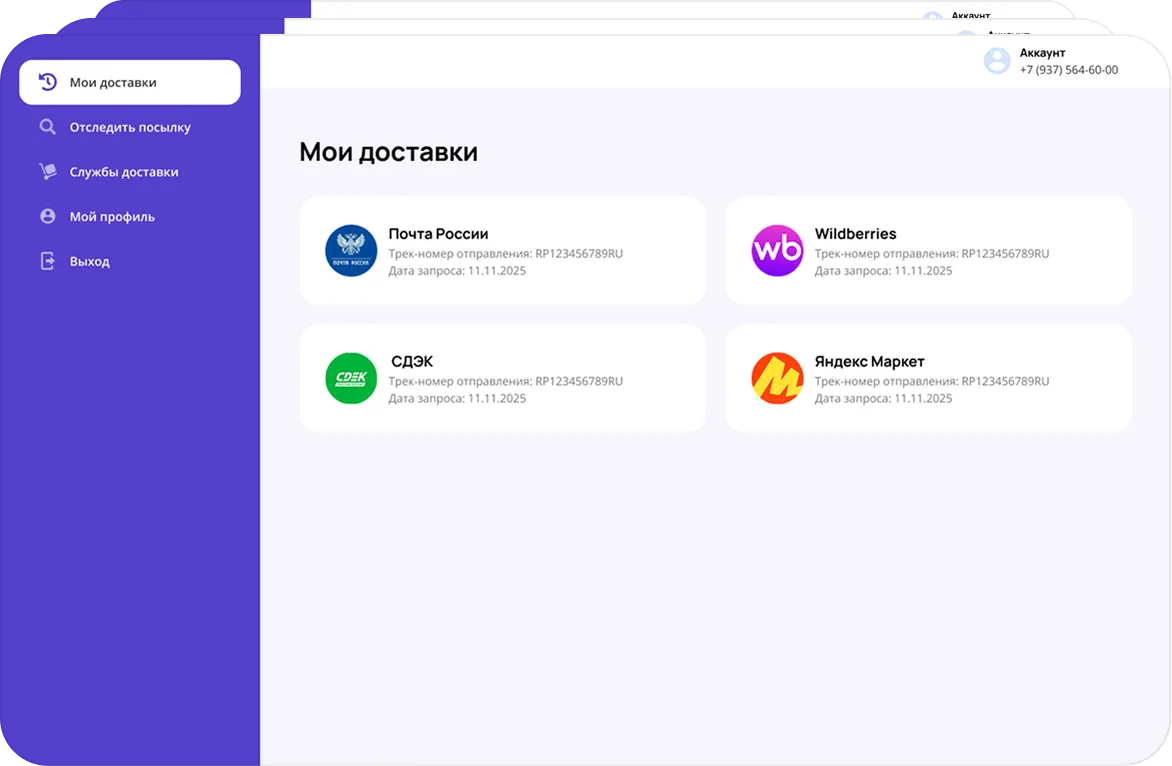1172x766 pixels.
Task: Click the Аккаунт label in header
Action: coord(1042,52)
